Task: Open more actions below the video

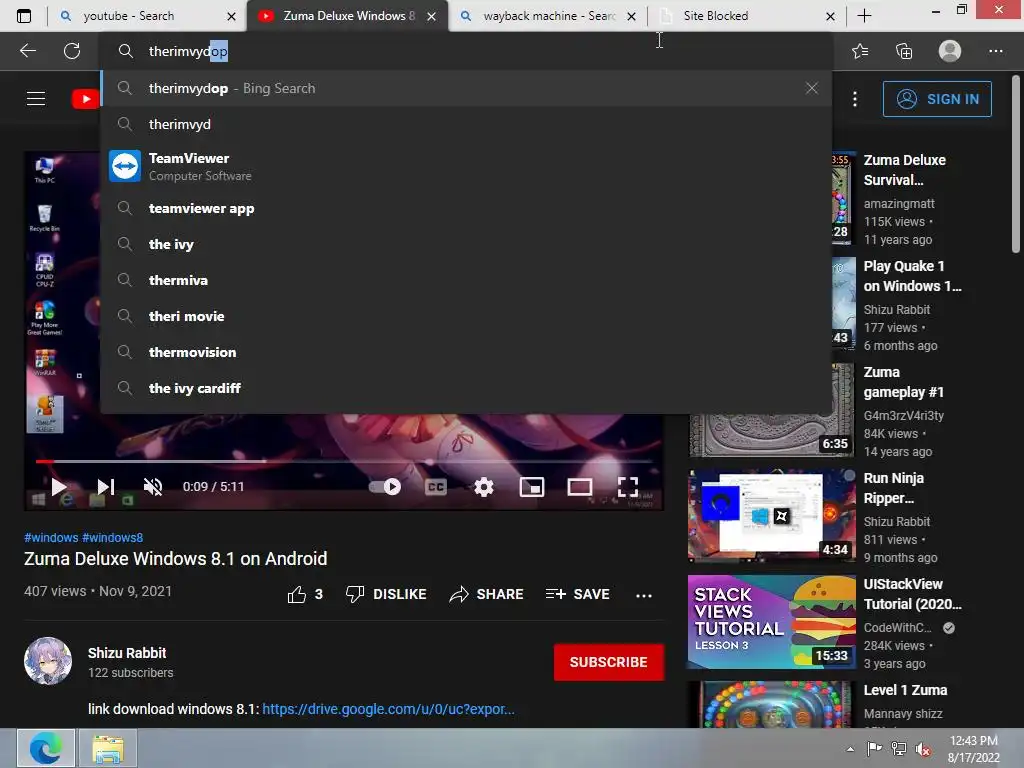Action: click(644, 595)
